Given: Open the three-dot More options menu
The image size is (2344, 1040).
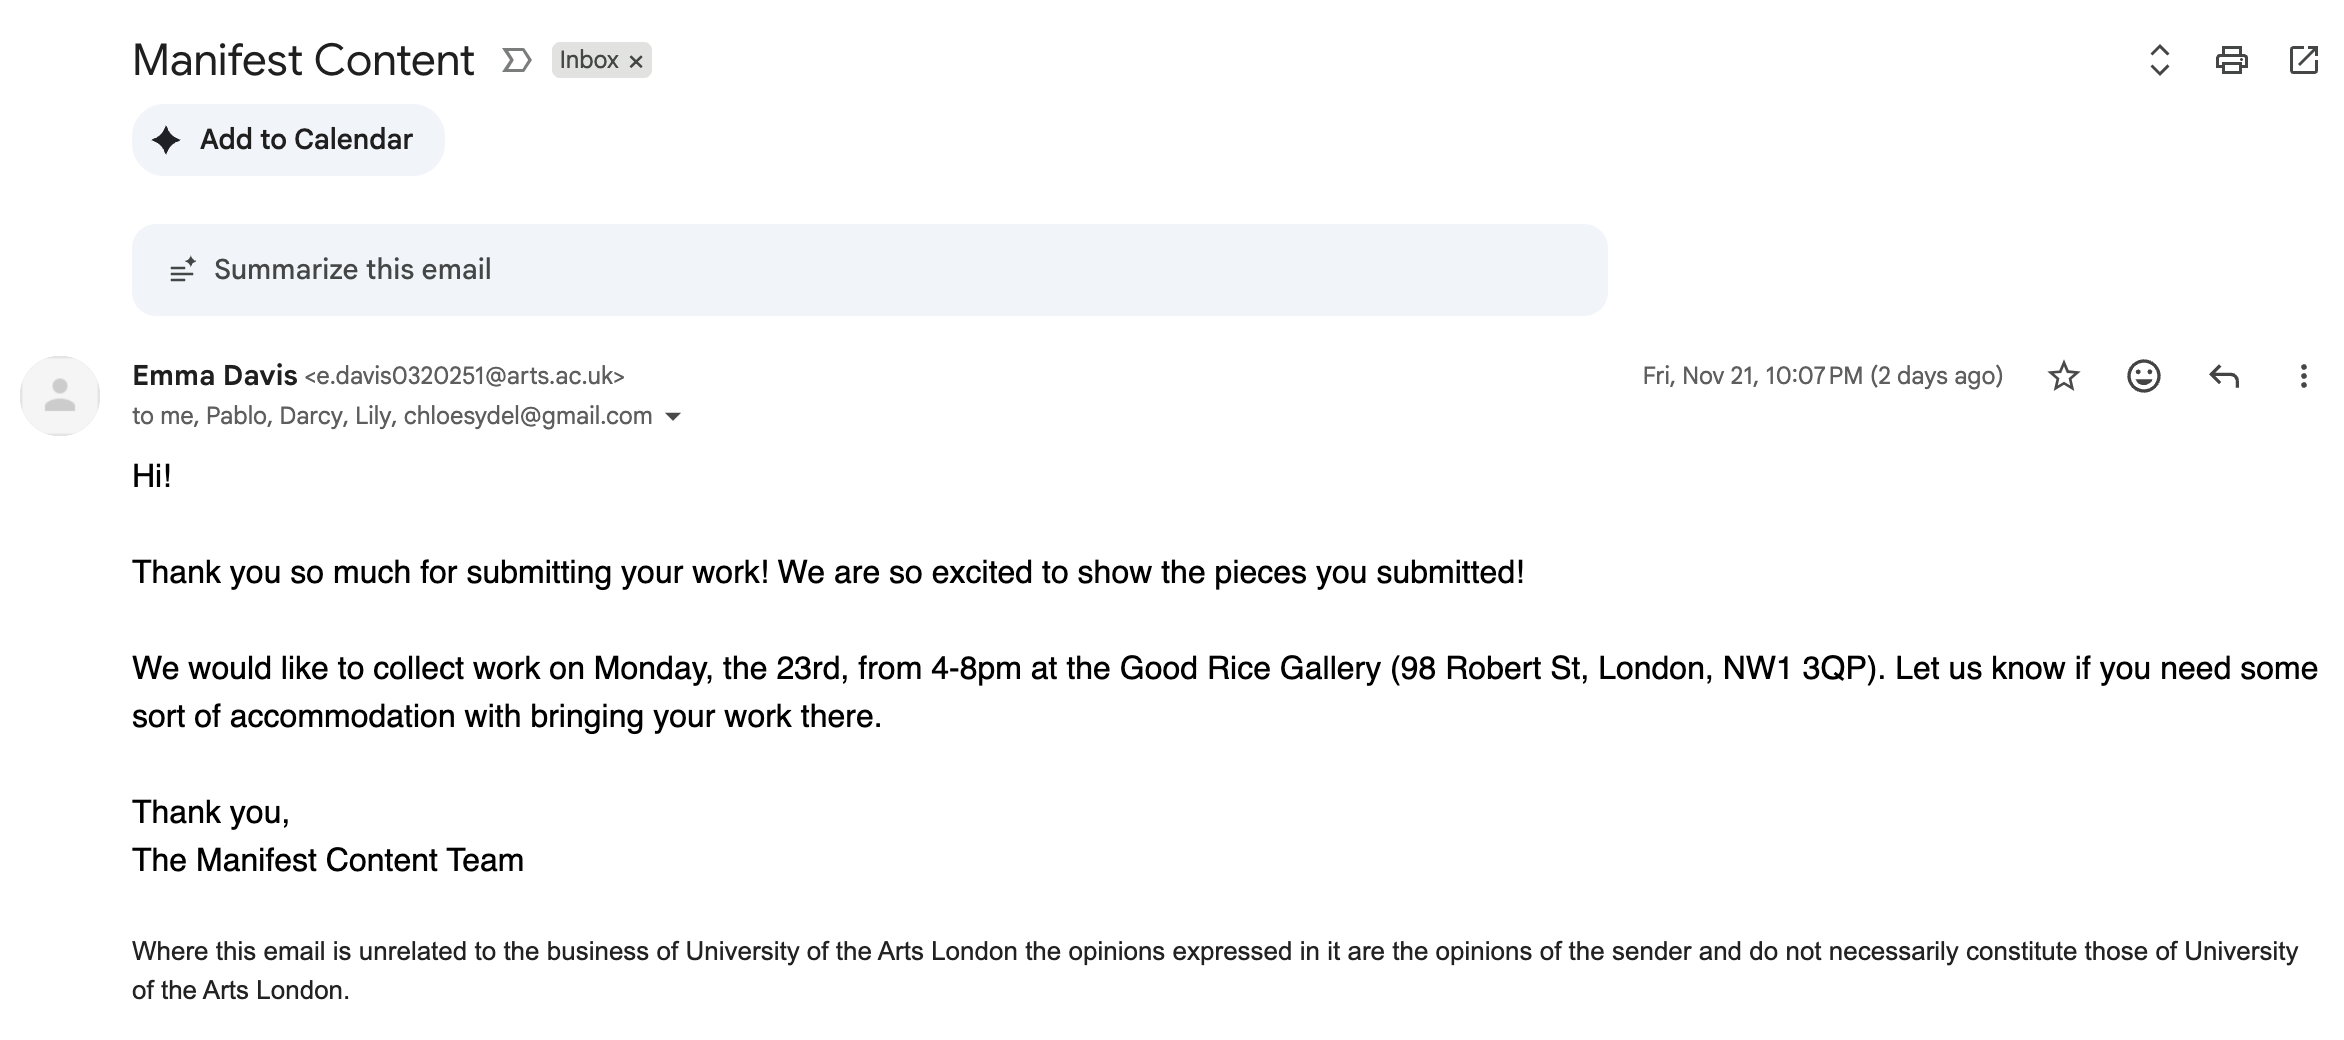Looking at the screenshot, I should (2303, 376).
